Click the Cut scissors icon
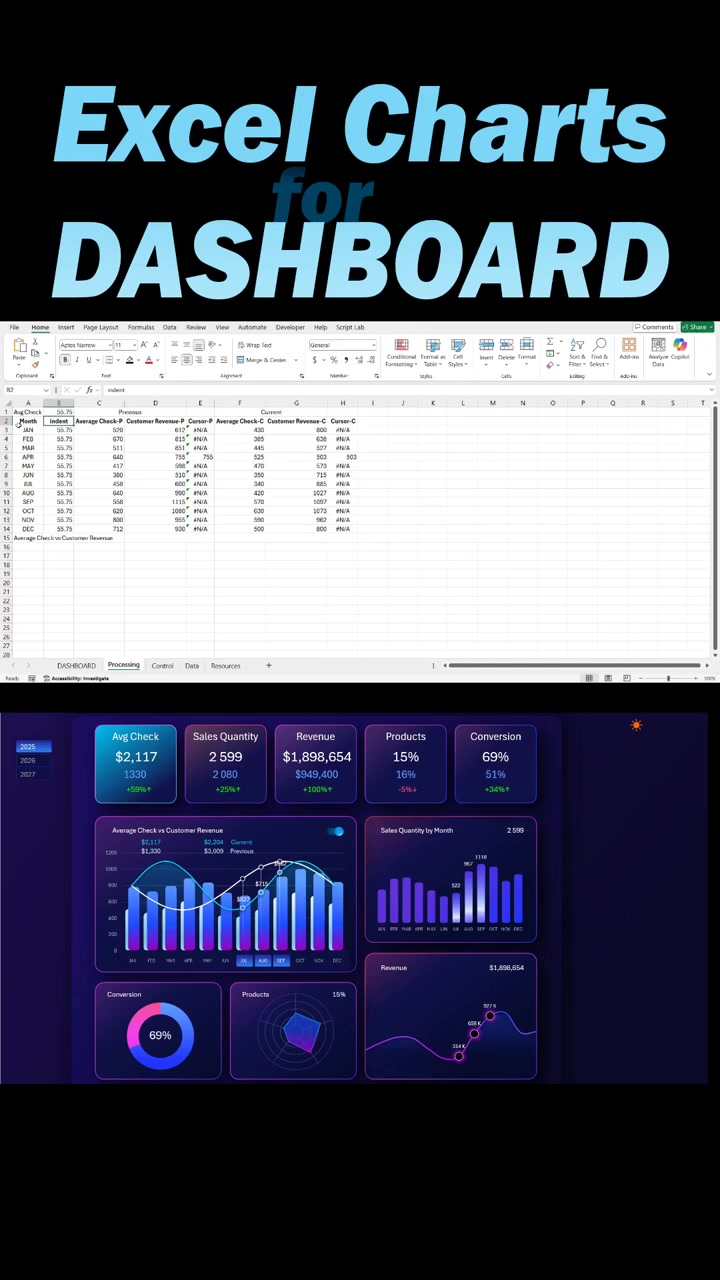Screen dimensions: 720x1280 [x=35, y=341]
